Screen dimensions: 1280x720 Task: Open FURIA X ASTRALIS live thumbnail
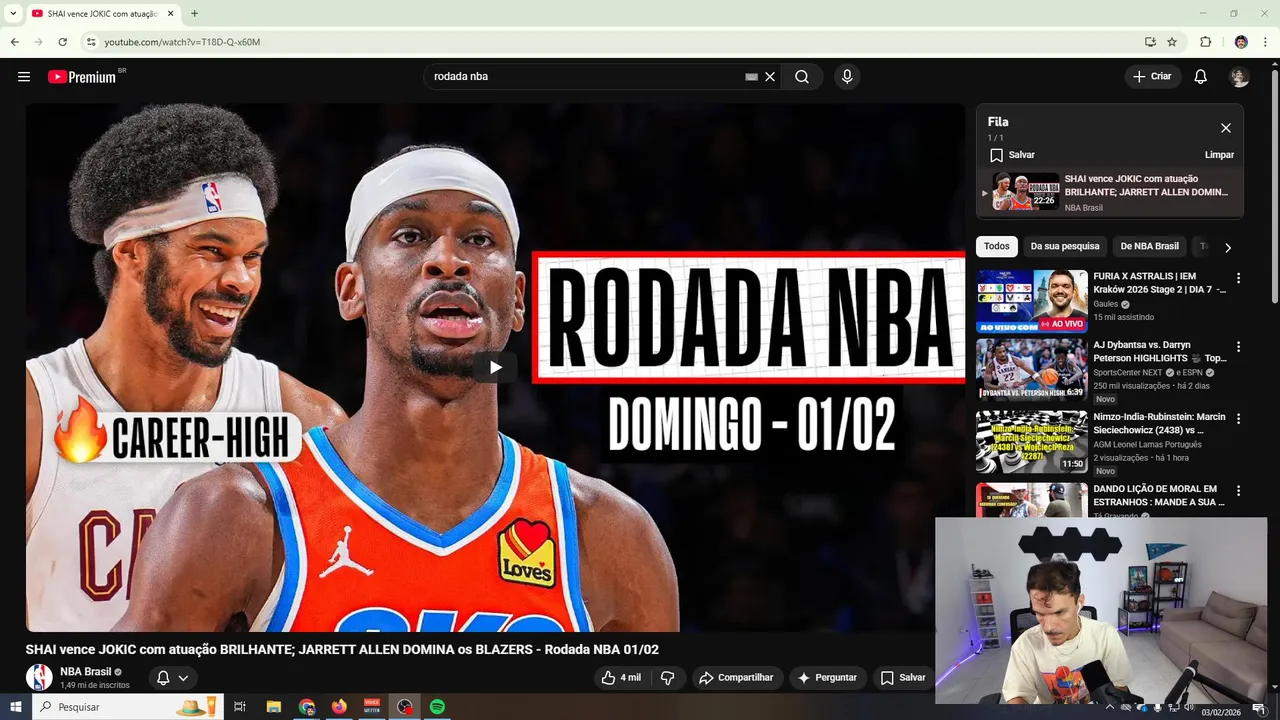click(1032, 301)
